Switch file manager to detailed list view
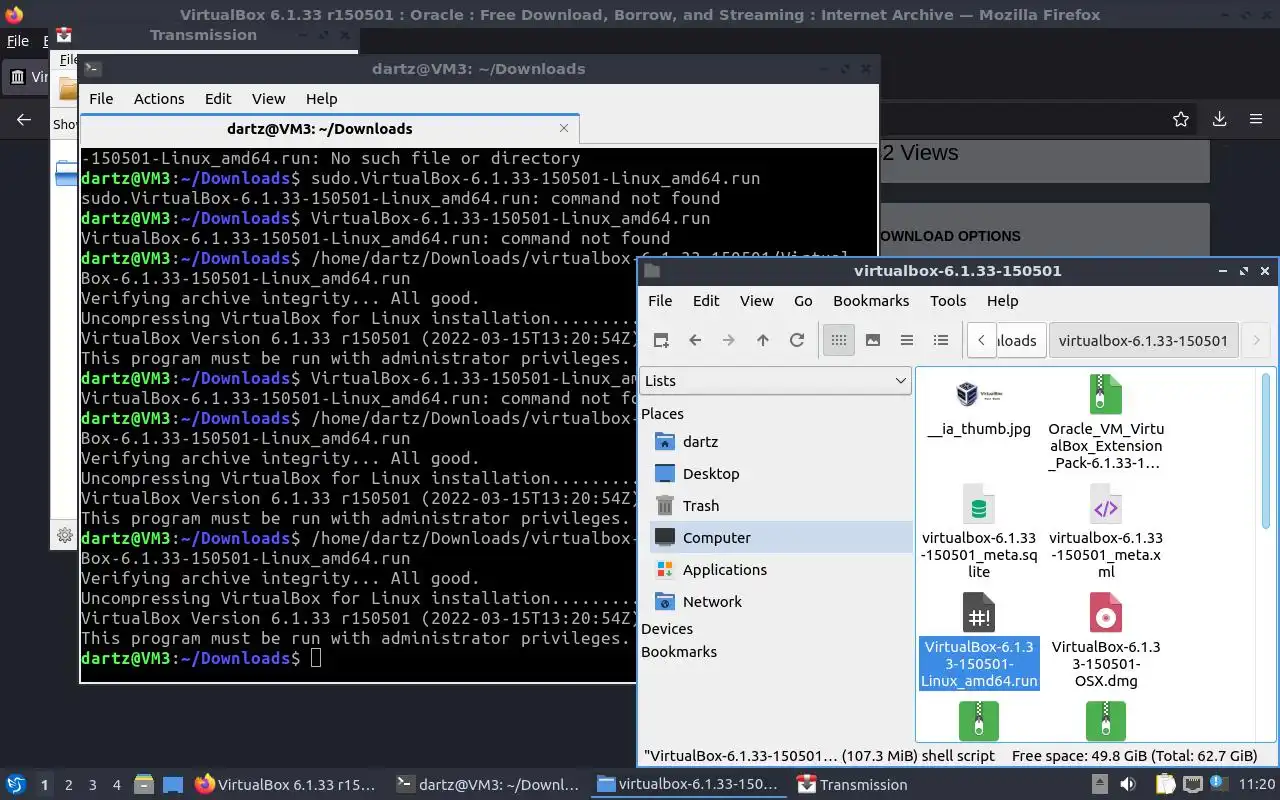 [x=941, y=340]
